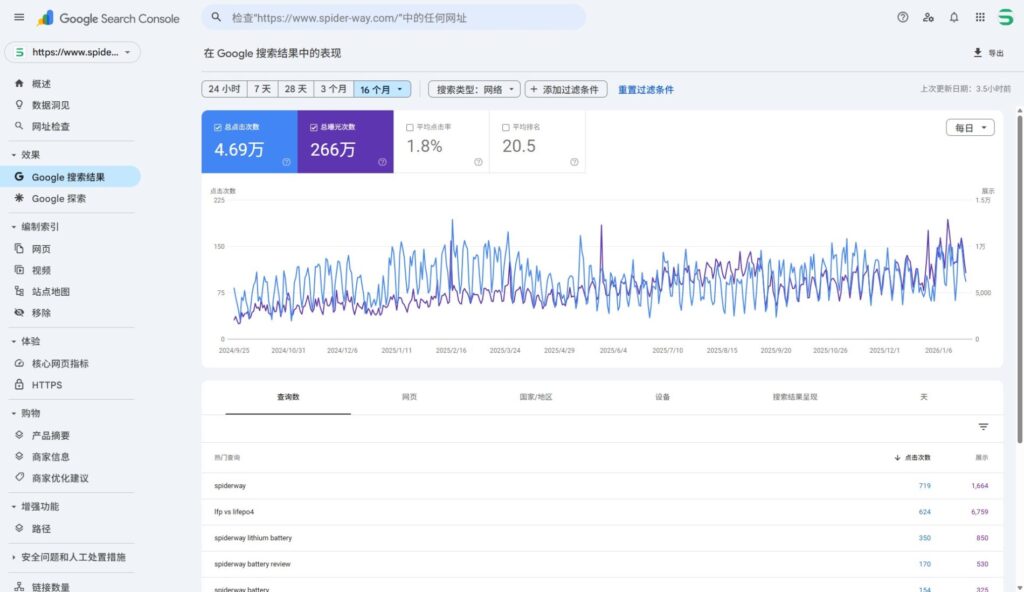Click the export download icon
This screenshot has width=1024, height=592.
pyautogui.click(x=978, y=53)
